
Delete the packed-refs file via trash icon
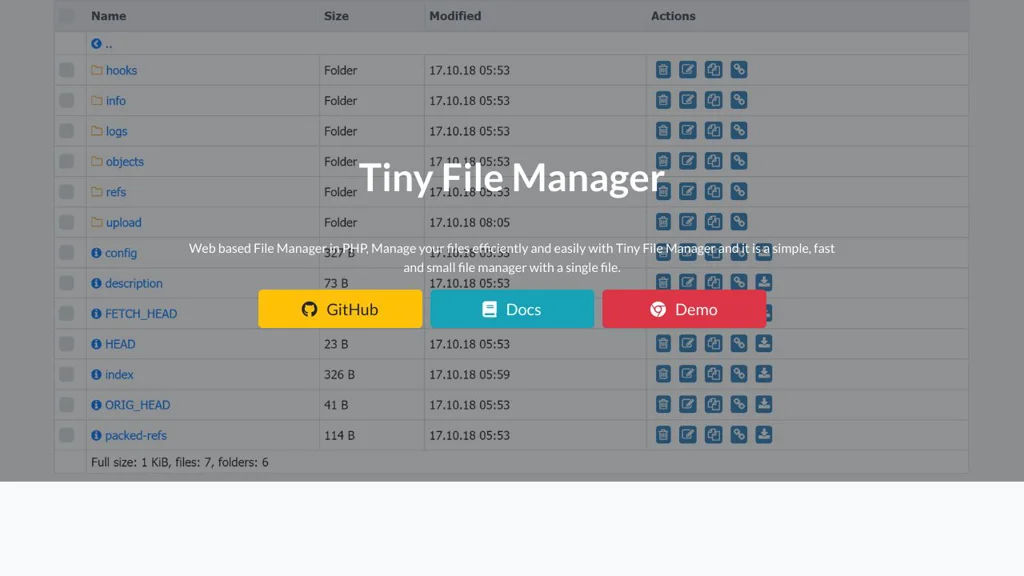[x=663, y=435]
